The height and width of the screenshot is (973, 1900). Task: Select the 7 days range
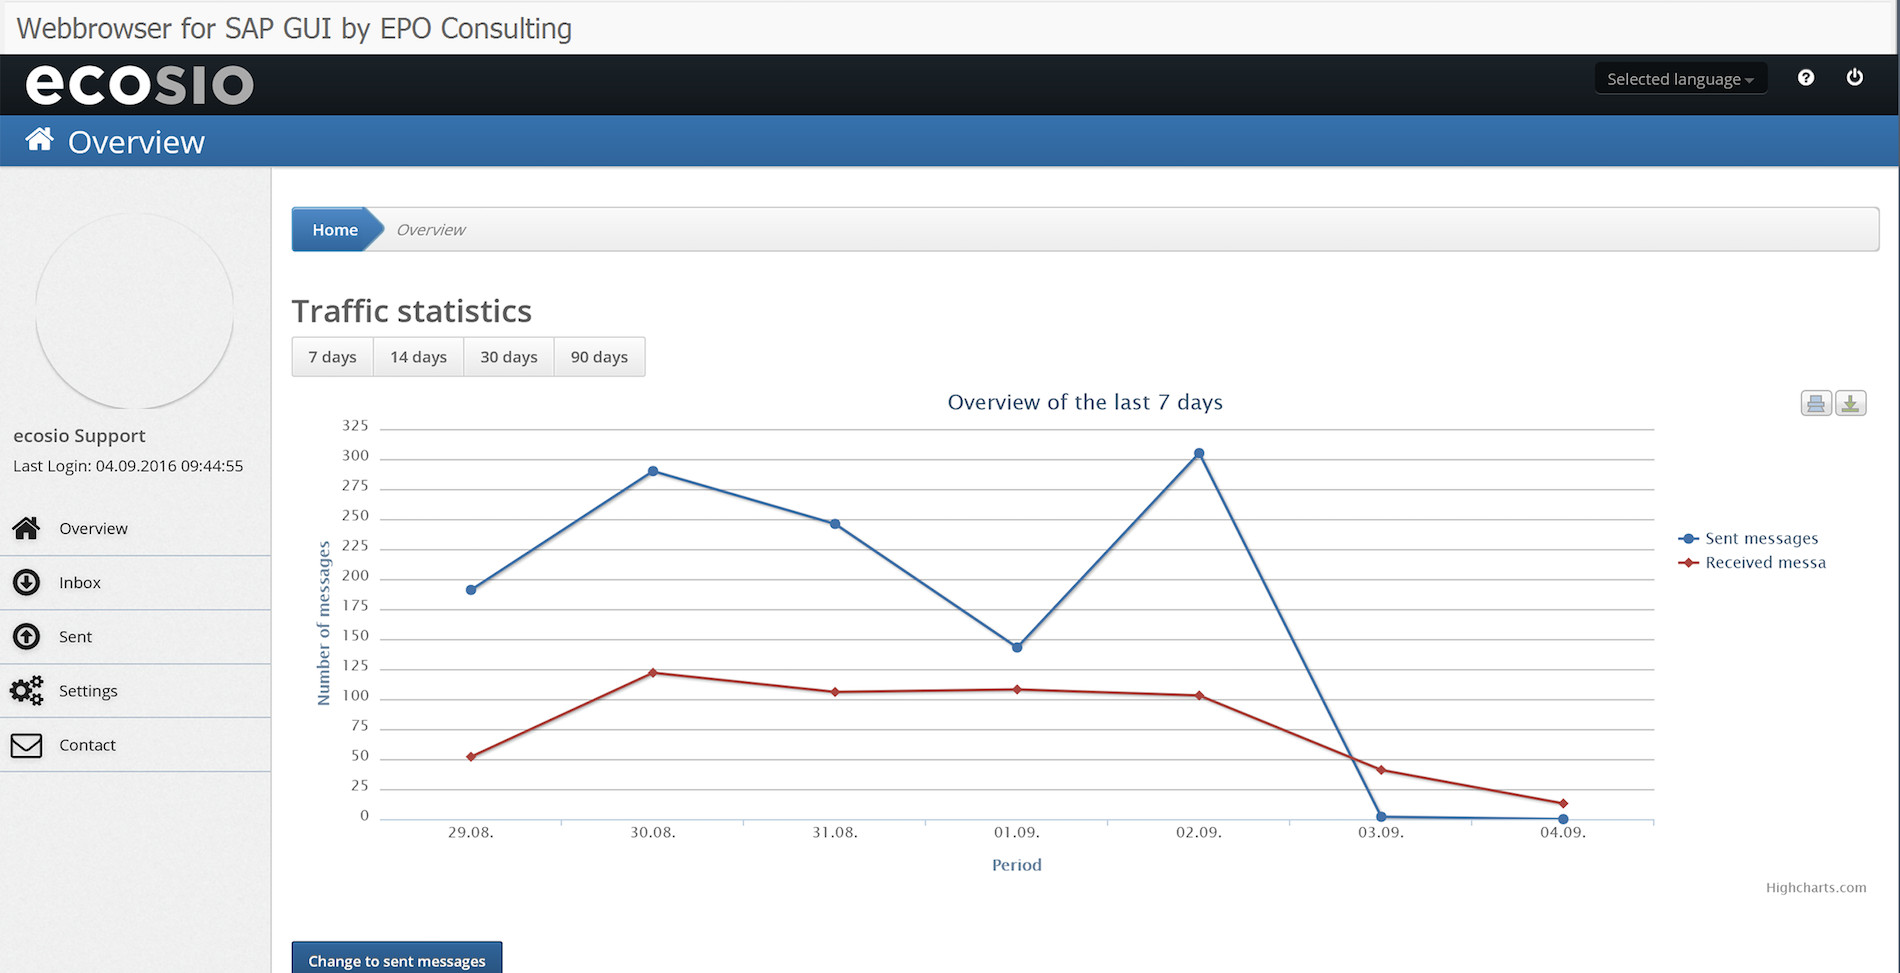(x=332, y=357)
